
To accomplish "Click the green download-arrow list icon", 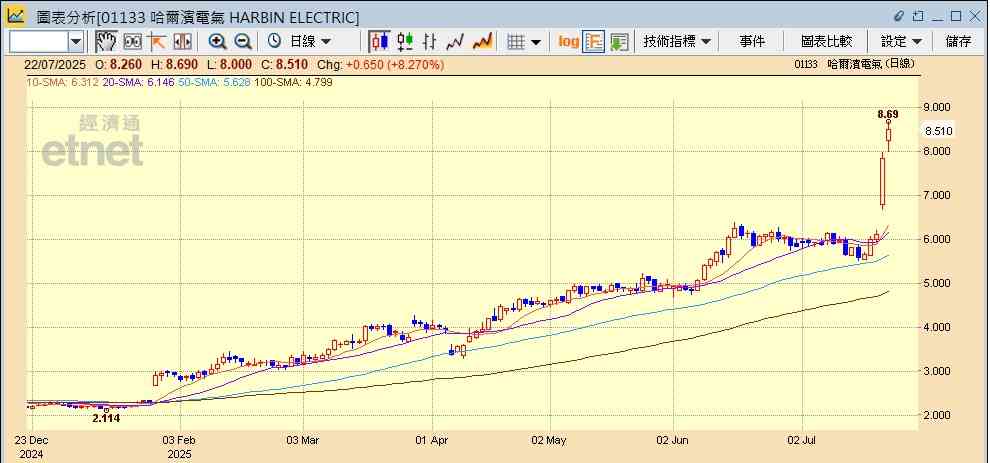I will [619, 42].
